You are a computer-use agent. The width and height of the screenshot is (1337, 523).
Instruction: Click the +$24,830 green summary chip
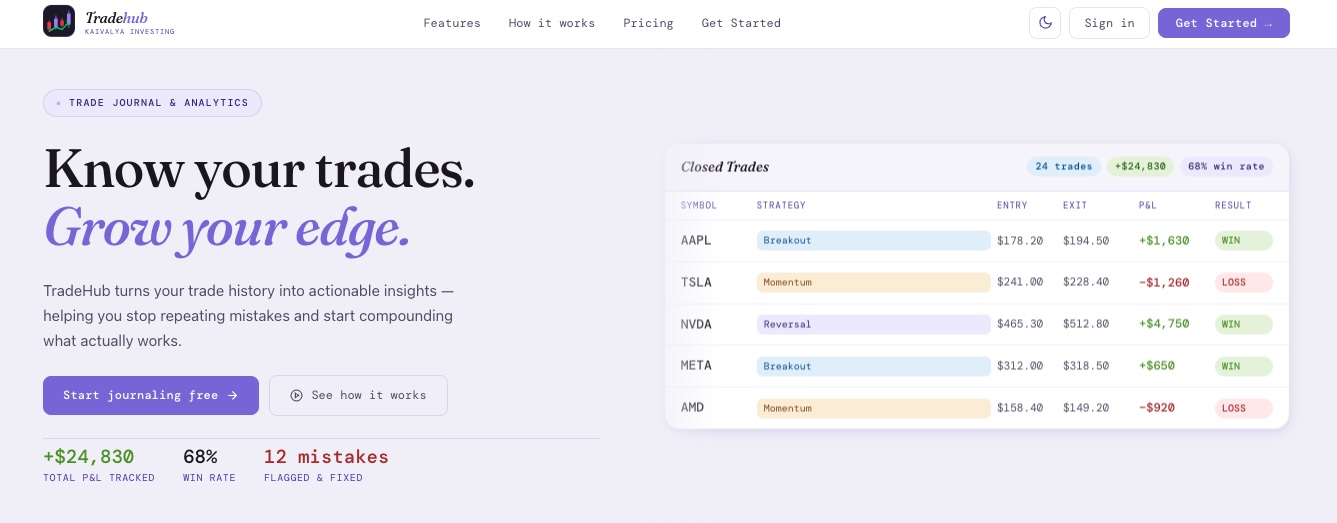click(x=1141, y=166)
